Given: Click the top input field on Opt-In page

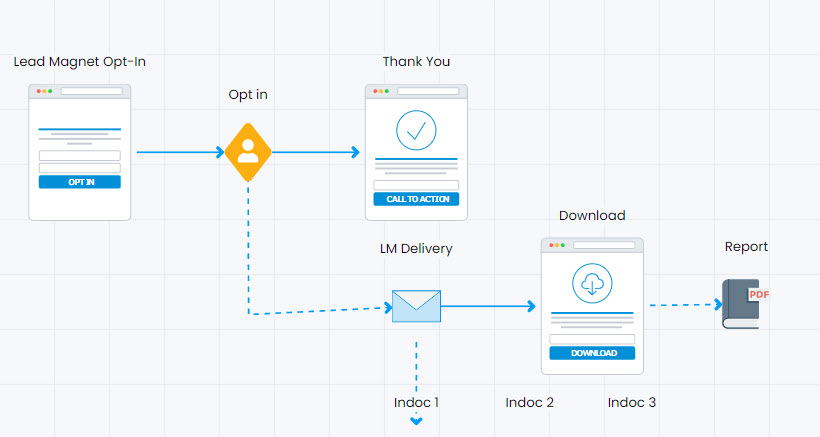Looking at the screenshot, I should 80,155.
